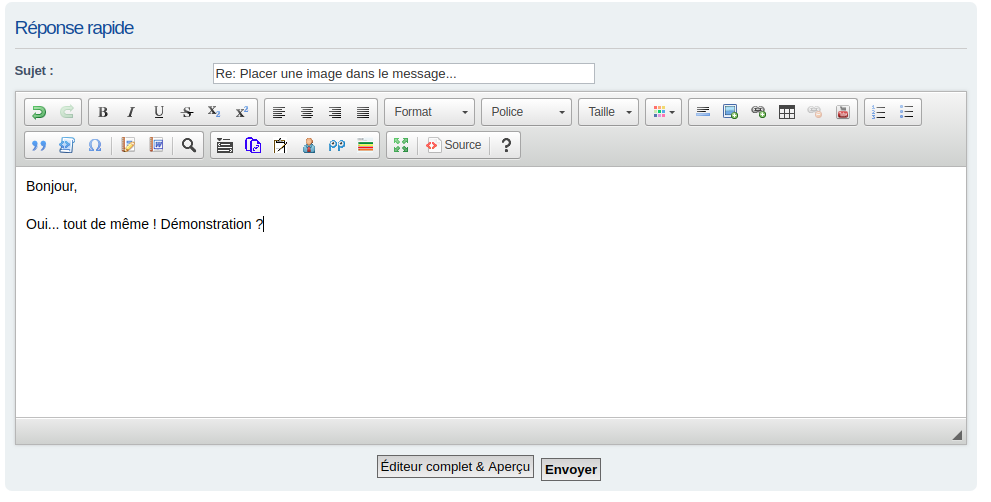Click the Envoyer button
991x502 pixels.
pyautogui.click(x=571, y=469)
